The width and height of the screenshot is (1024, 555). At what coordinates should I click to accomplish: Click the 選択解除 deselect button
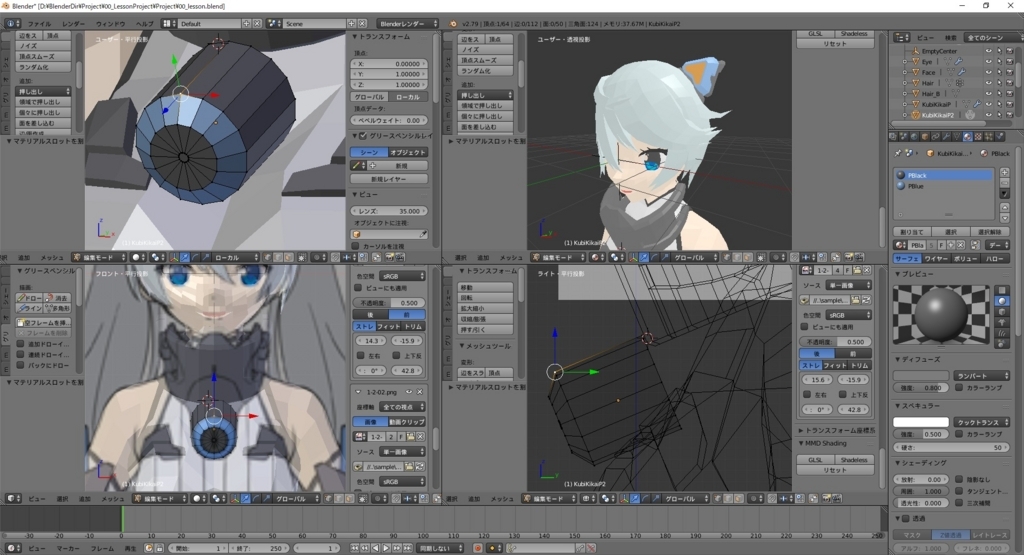(990, 232)
